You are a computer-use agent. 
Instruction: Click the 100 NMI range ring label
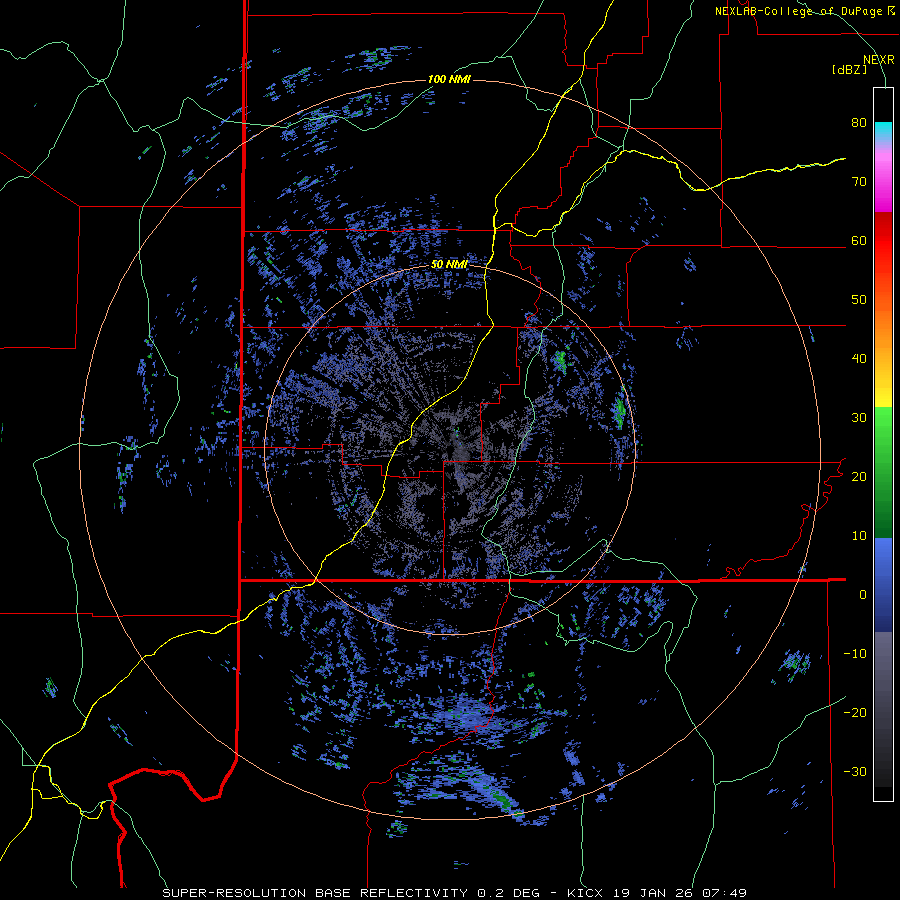pyautogui.click(x=449, y=79)
